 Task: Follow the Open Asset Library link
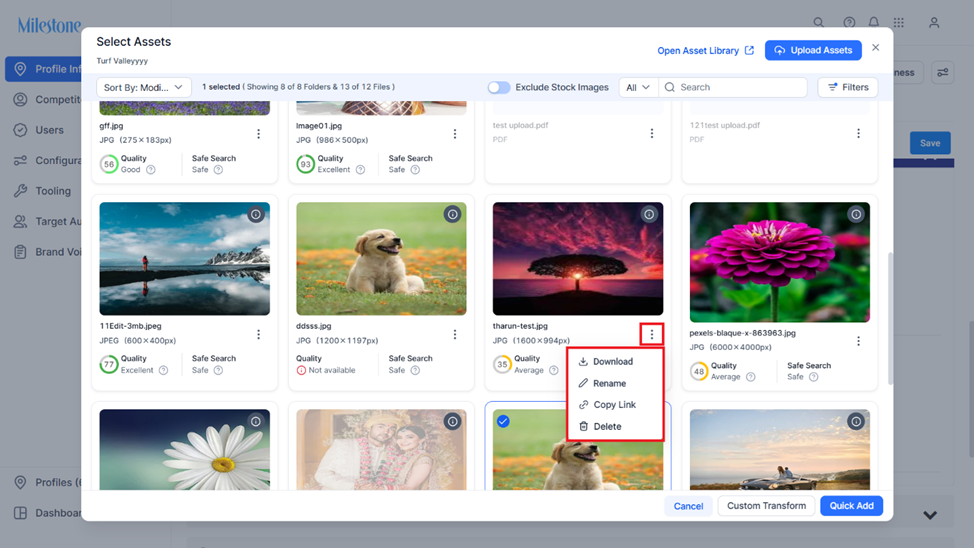[x=706, y=50]
